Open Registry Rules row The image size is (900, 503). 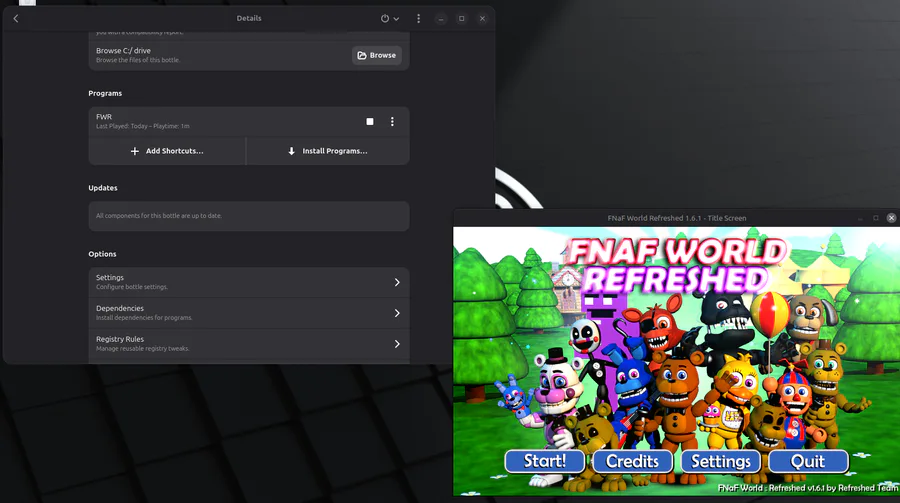(x=249, y=343)
